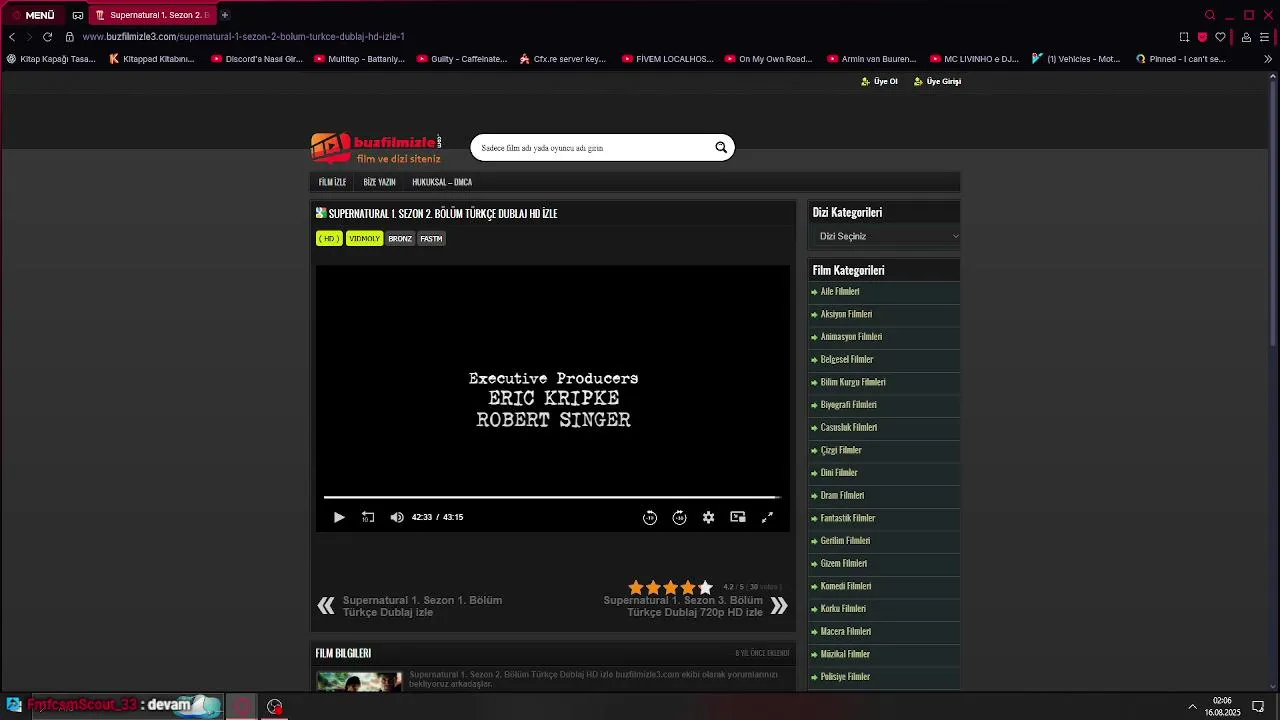This screenshot has width=1280, height=720.
Task: Open the Discord'a Nasıl Gir... bookmark
Action: (257, 59)
